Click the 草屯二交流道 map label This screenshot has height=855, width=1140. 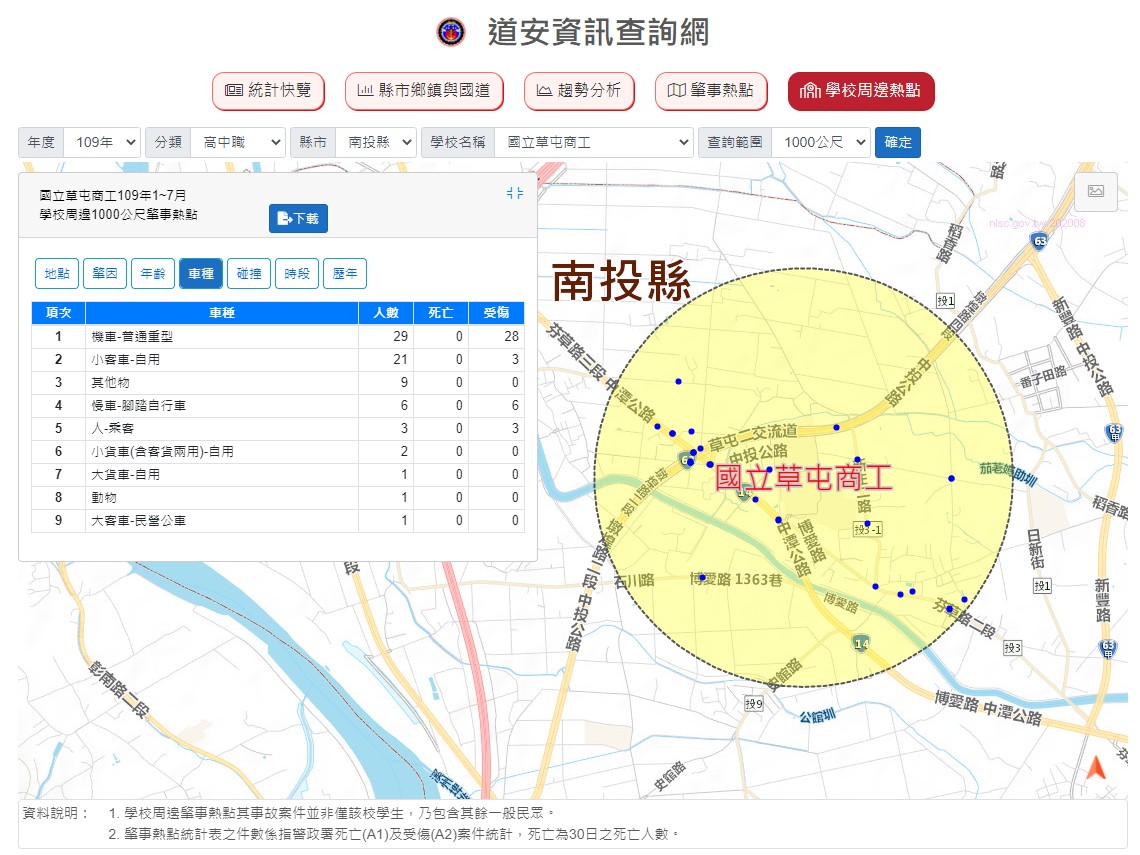pyautogui.click(x=752, y=436)
